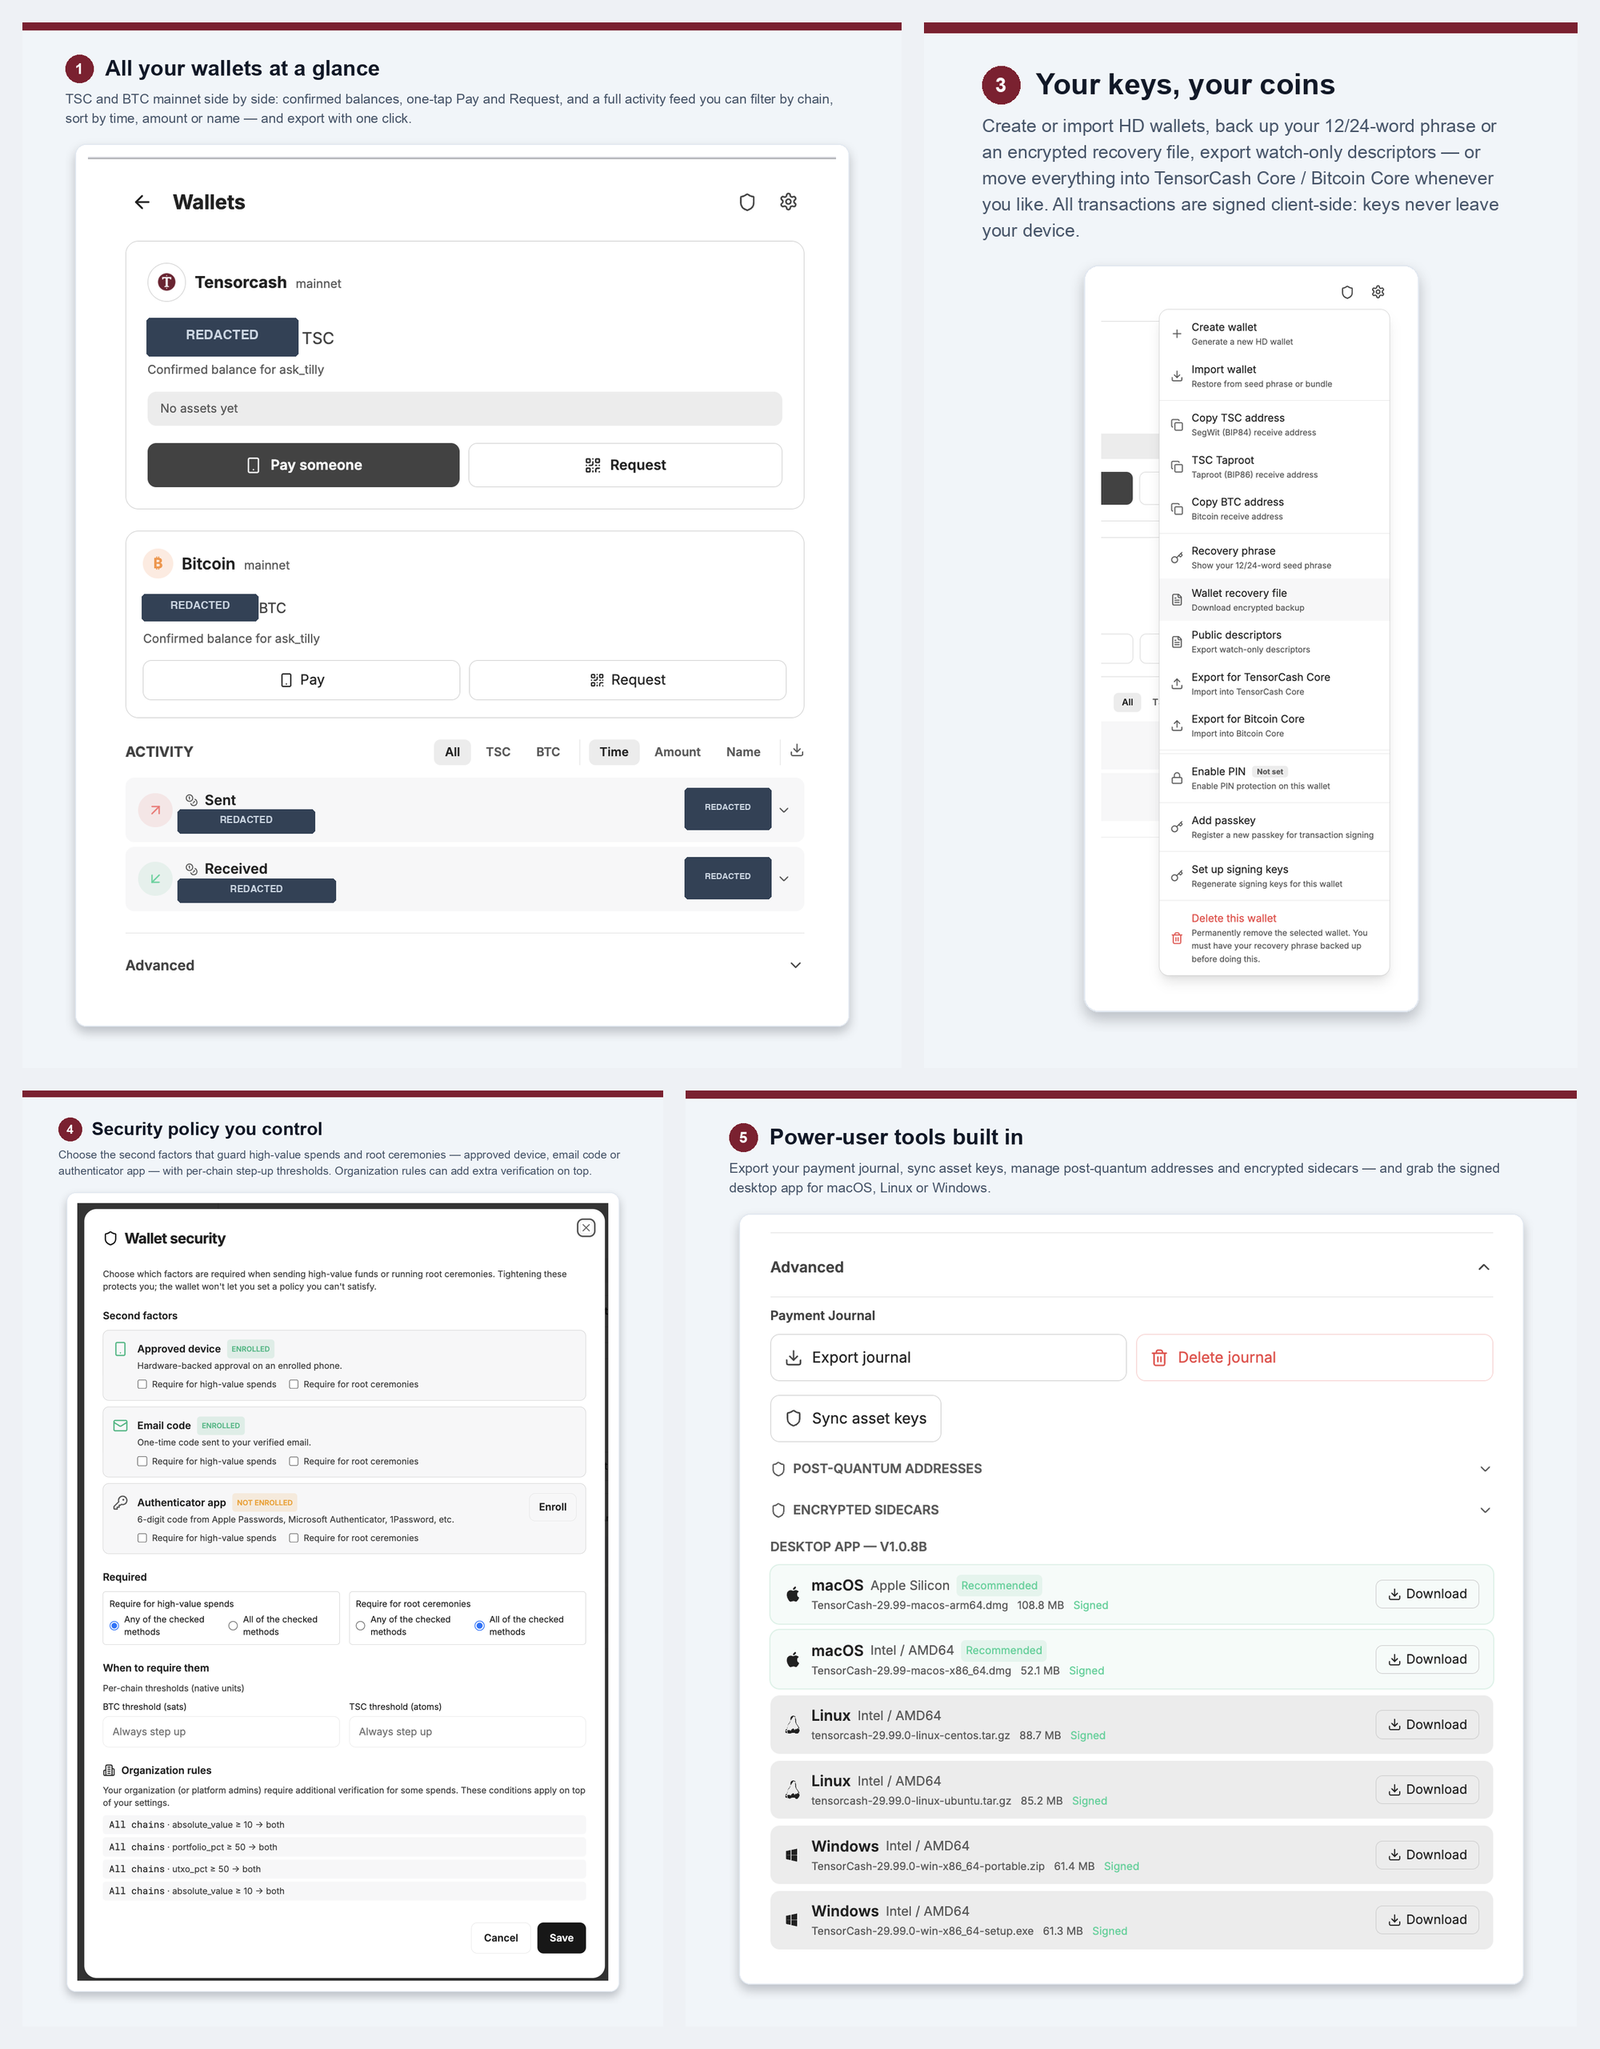The image size is (1600, 2049).
Task: Click the Post-Quantum Addresses shield icon
Action: point(778,1469)
